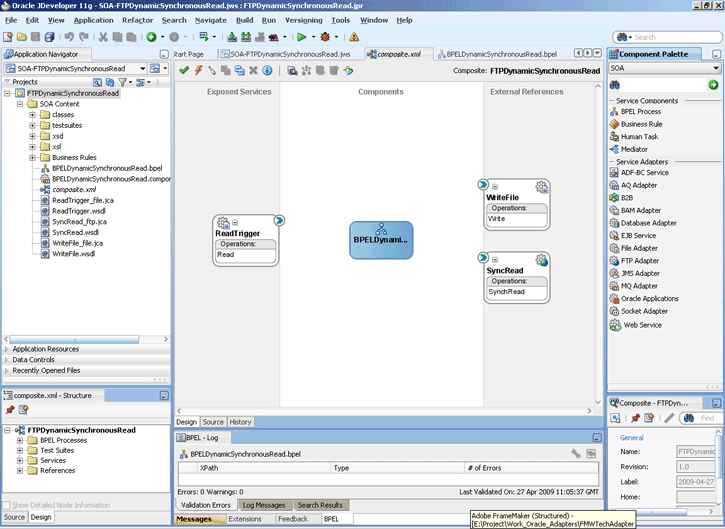Enable Show Detailed Node Information checkbox
The height and width of the screenshot is (529, 725).
point(8,505)
